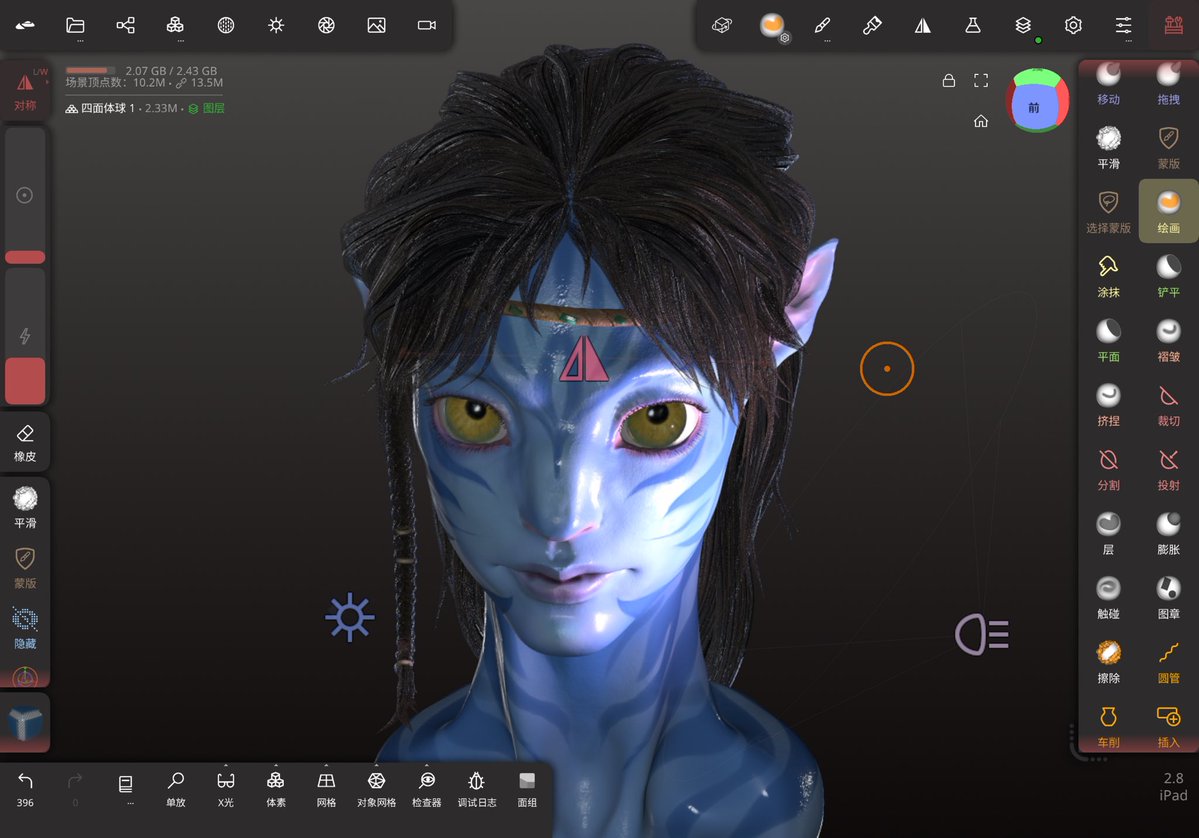This screenshot has width=1199, height=838.
Task: Select the 挤捏 (Pinch) brush
Action: [x=1108, y=404]
